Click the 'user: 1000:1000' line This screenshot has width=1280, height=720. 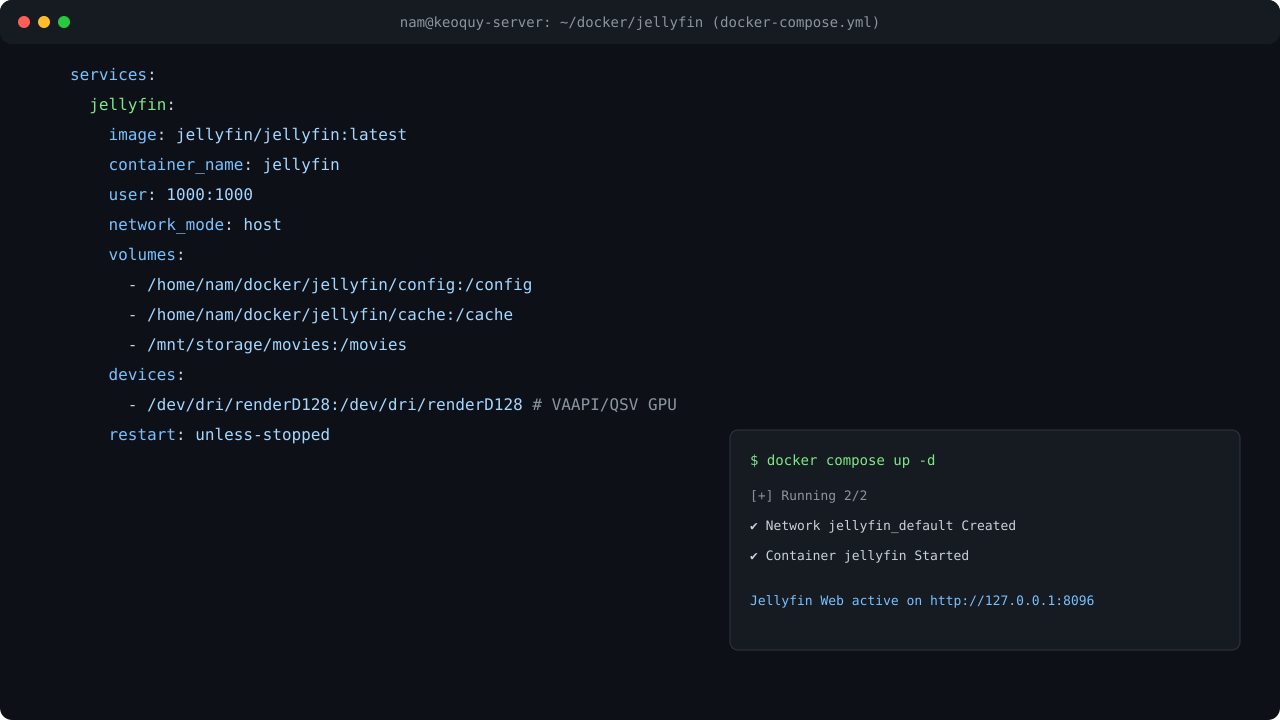[x=181, y=195]
